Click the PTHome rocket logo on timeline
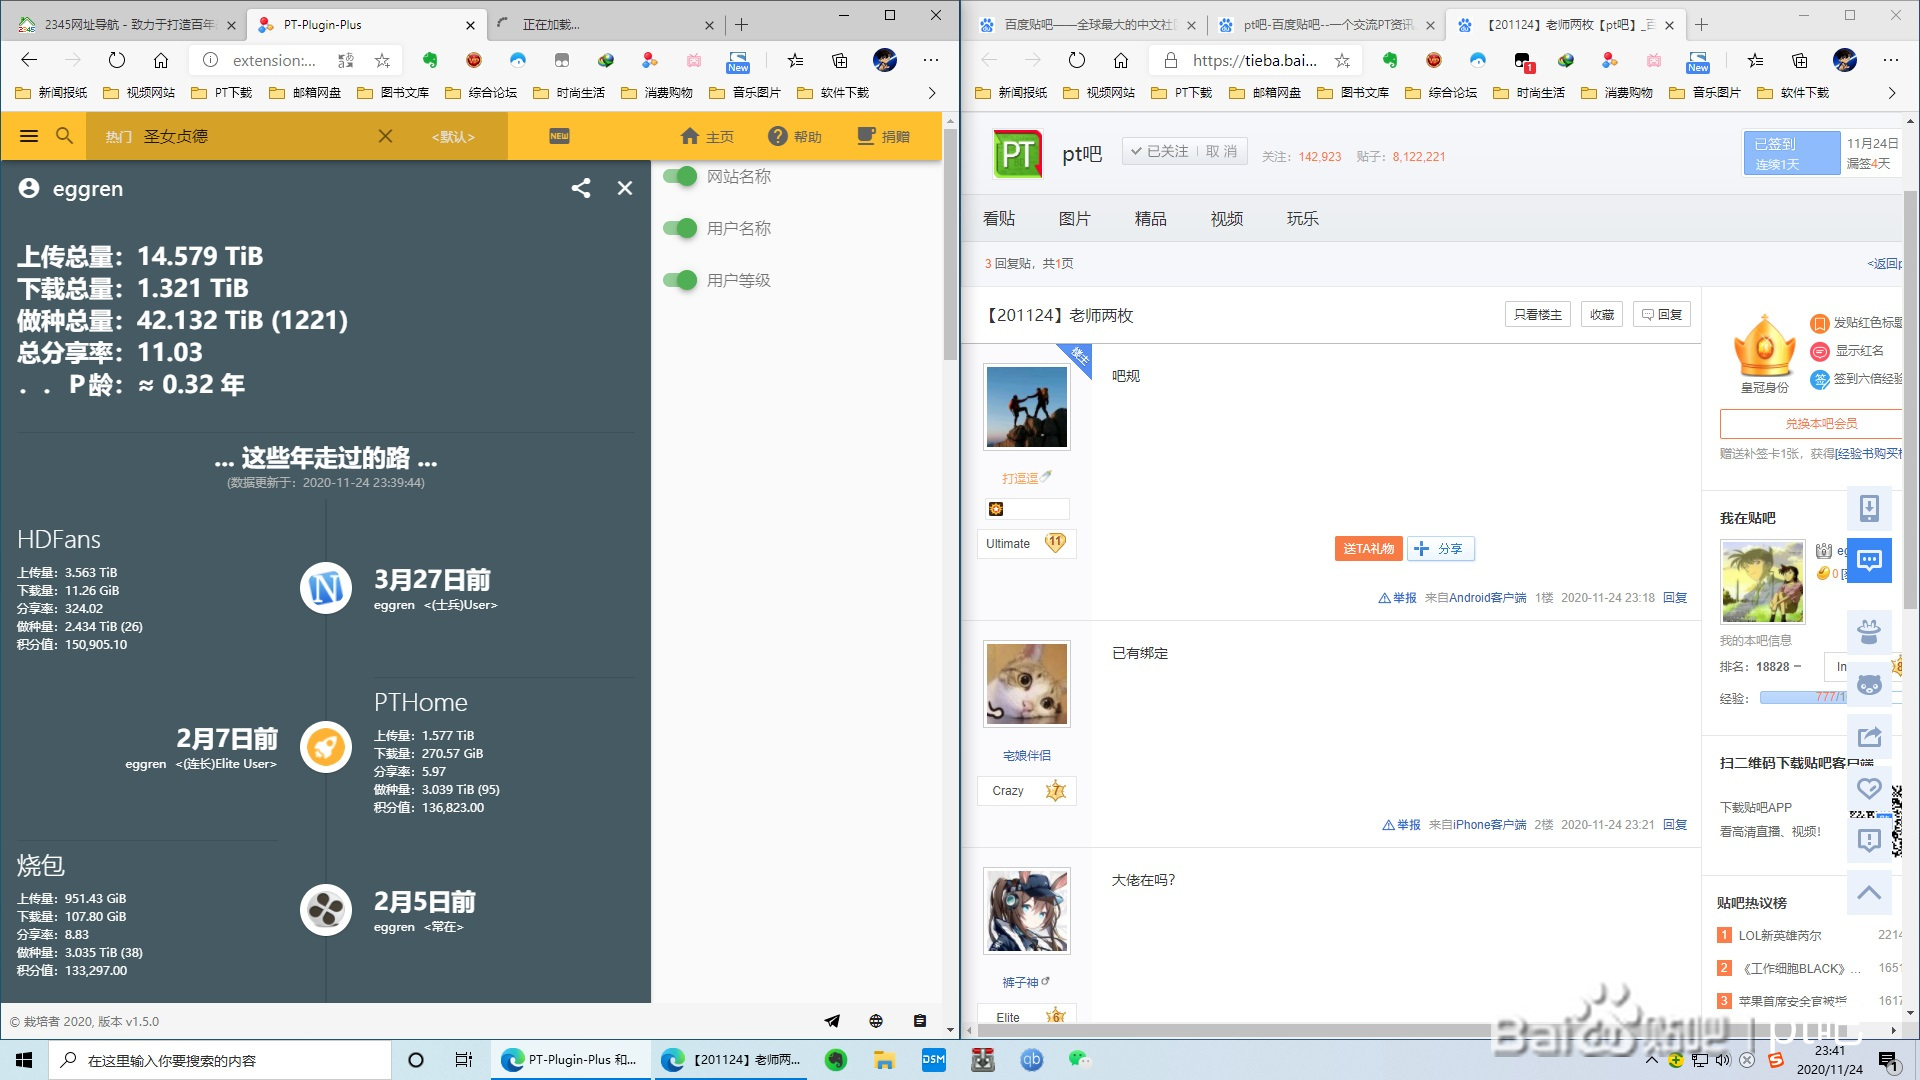This screenshot has width=1920, height=1080. pos(326,747)
